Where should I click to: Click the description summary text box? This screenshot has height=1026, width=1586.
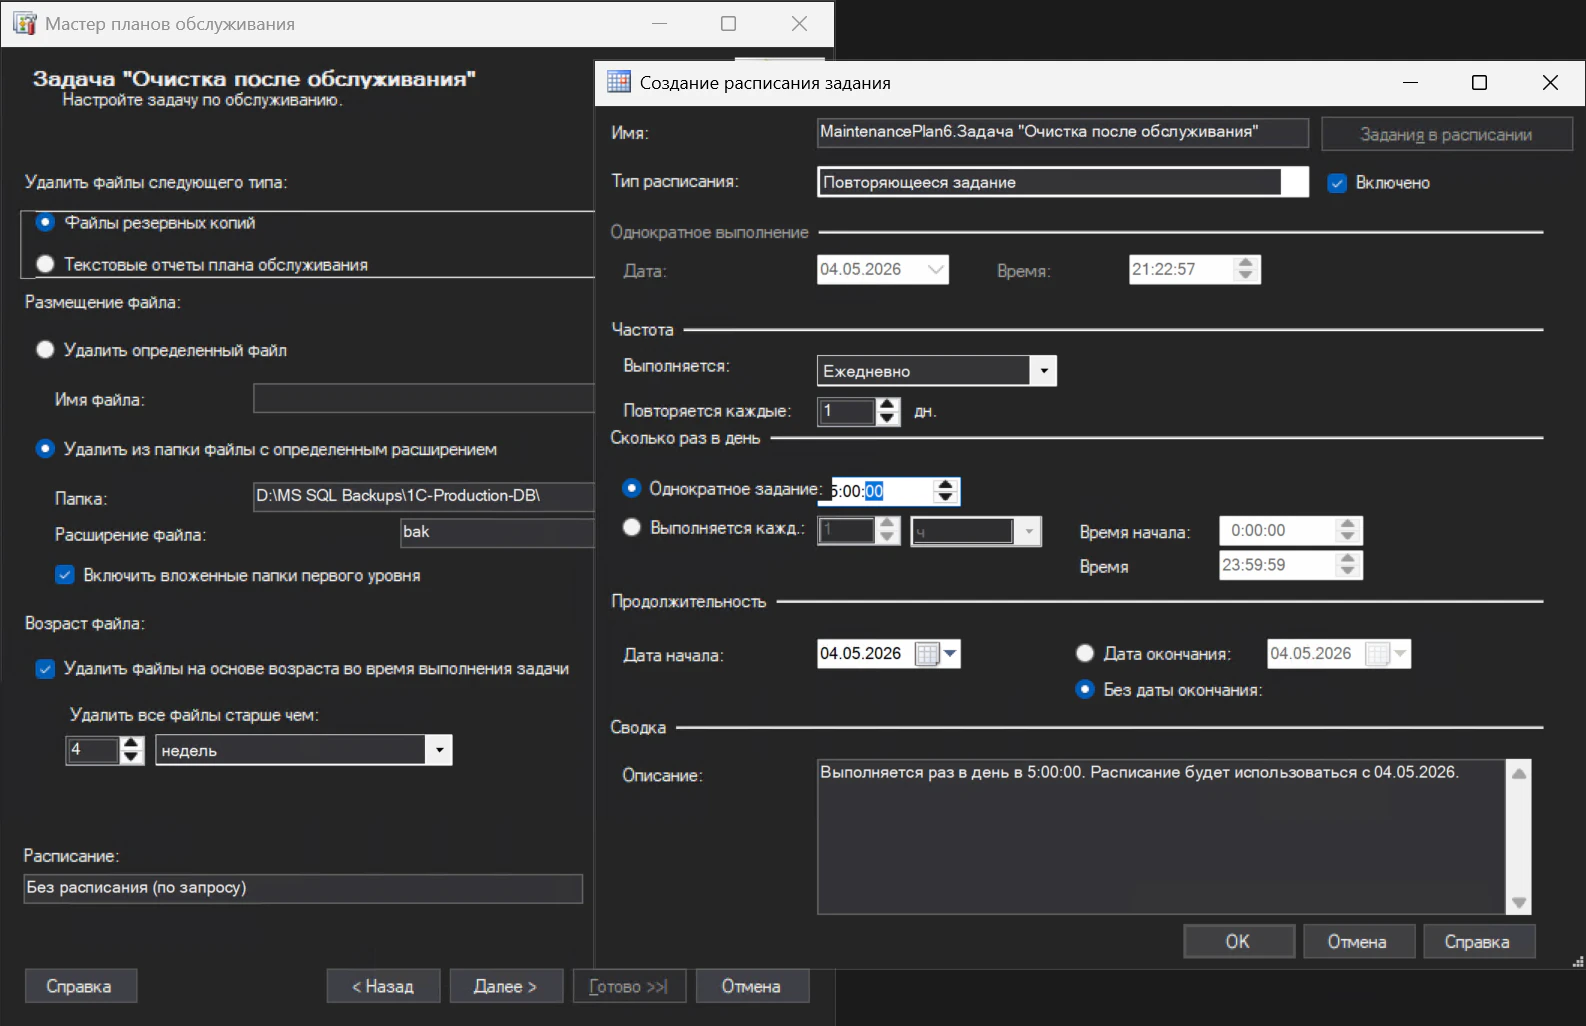(x=1162, y=836)
